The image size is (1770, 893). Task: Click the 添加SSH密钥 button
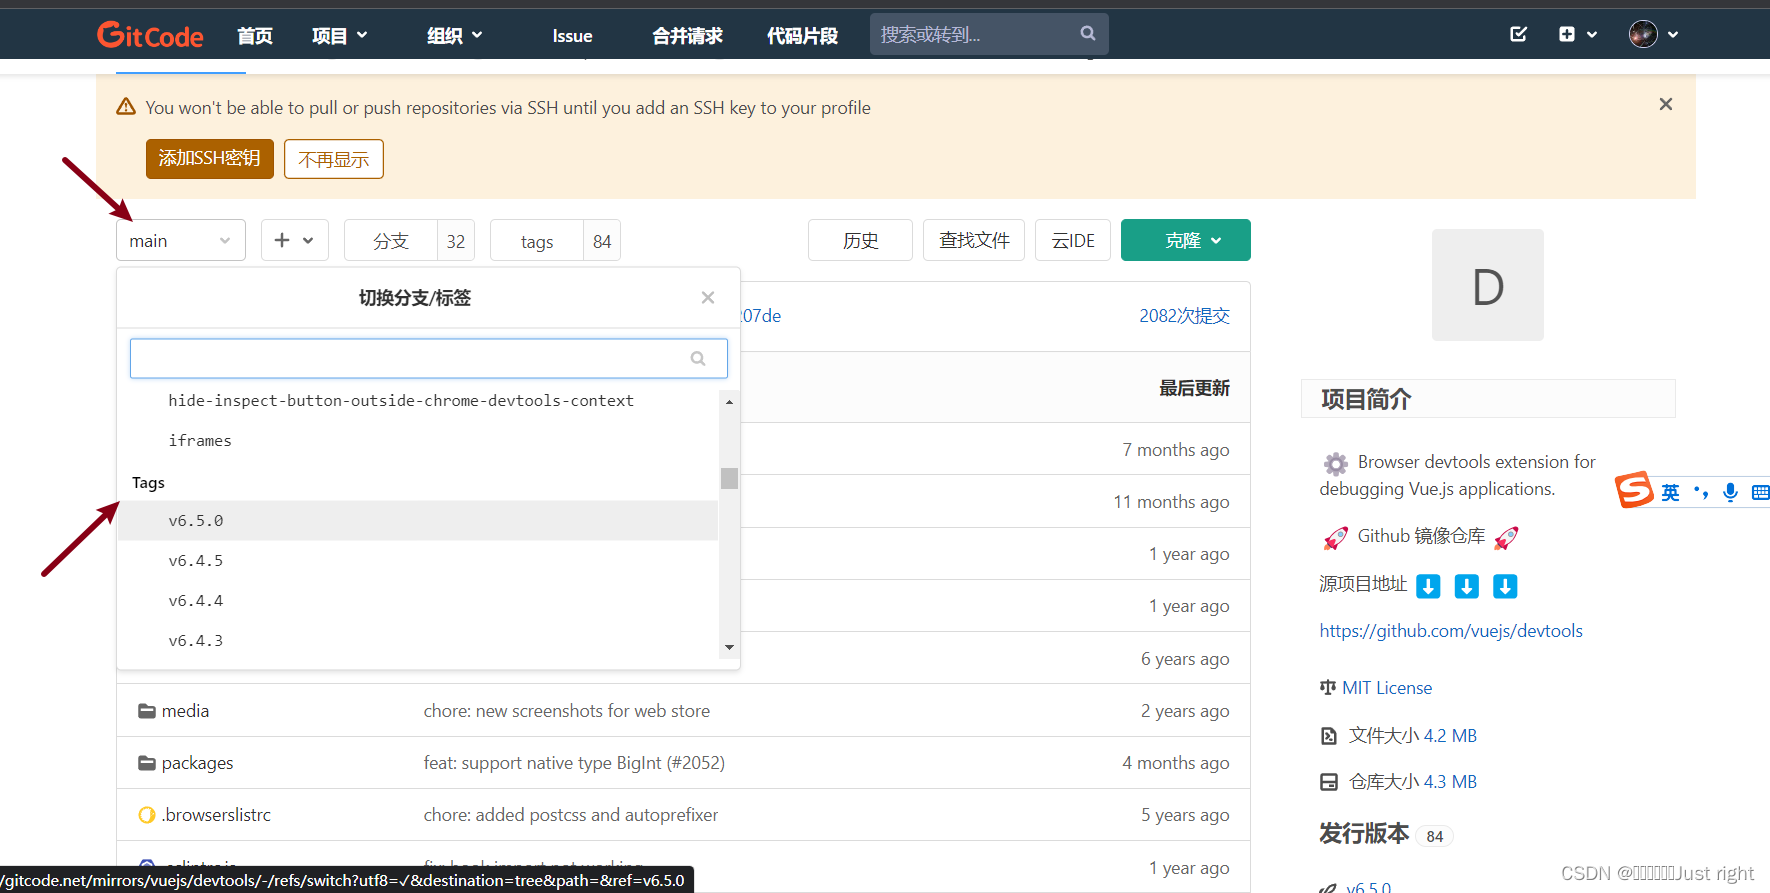(210, 159)
